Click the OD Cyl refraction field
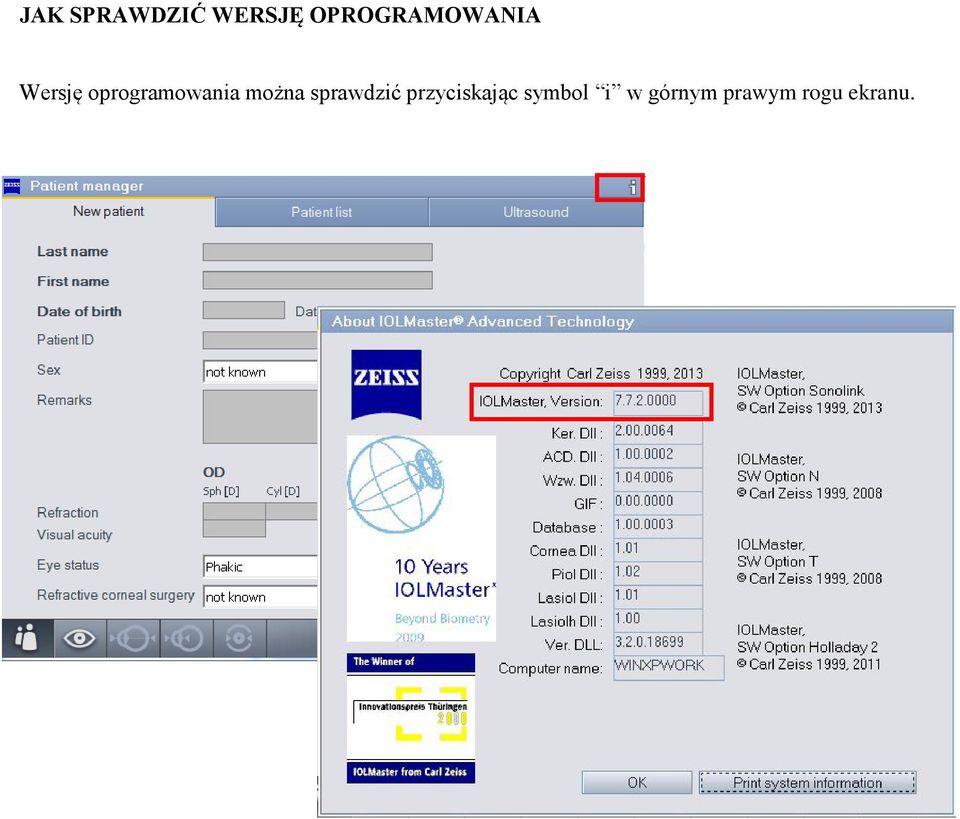Viewport: 960px width, 819px height. click(292, 511)
